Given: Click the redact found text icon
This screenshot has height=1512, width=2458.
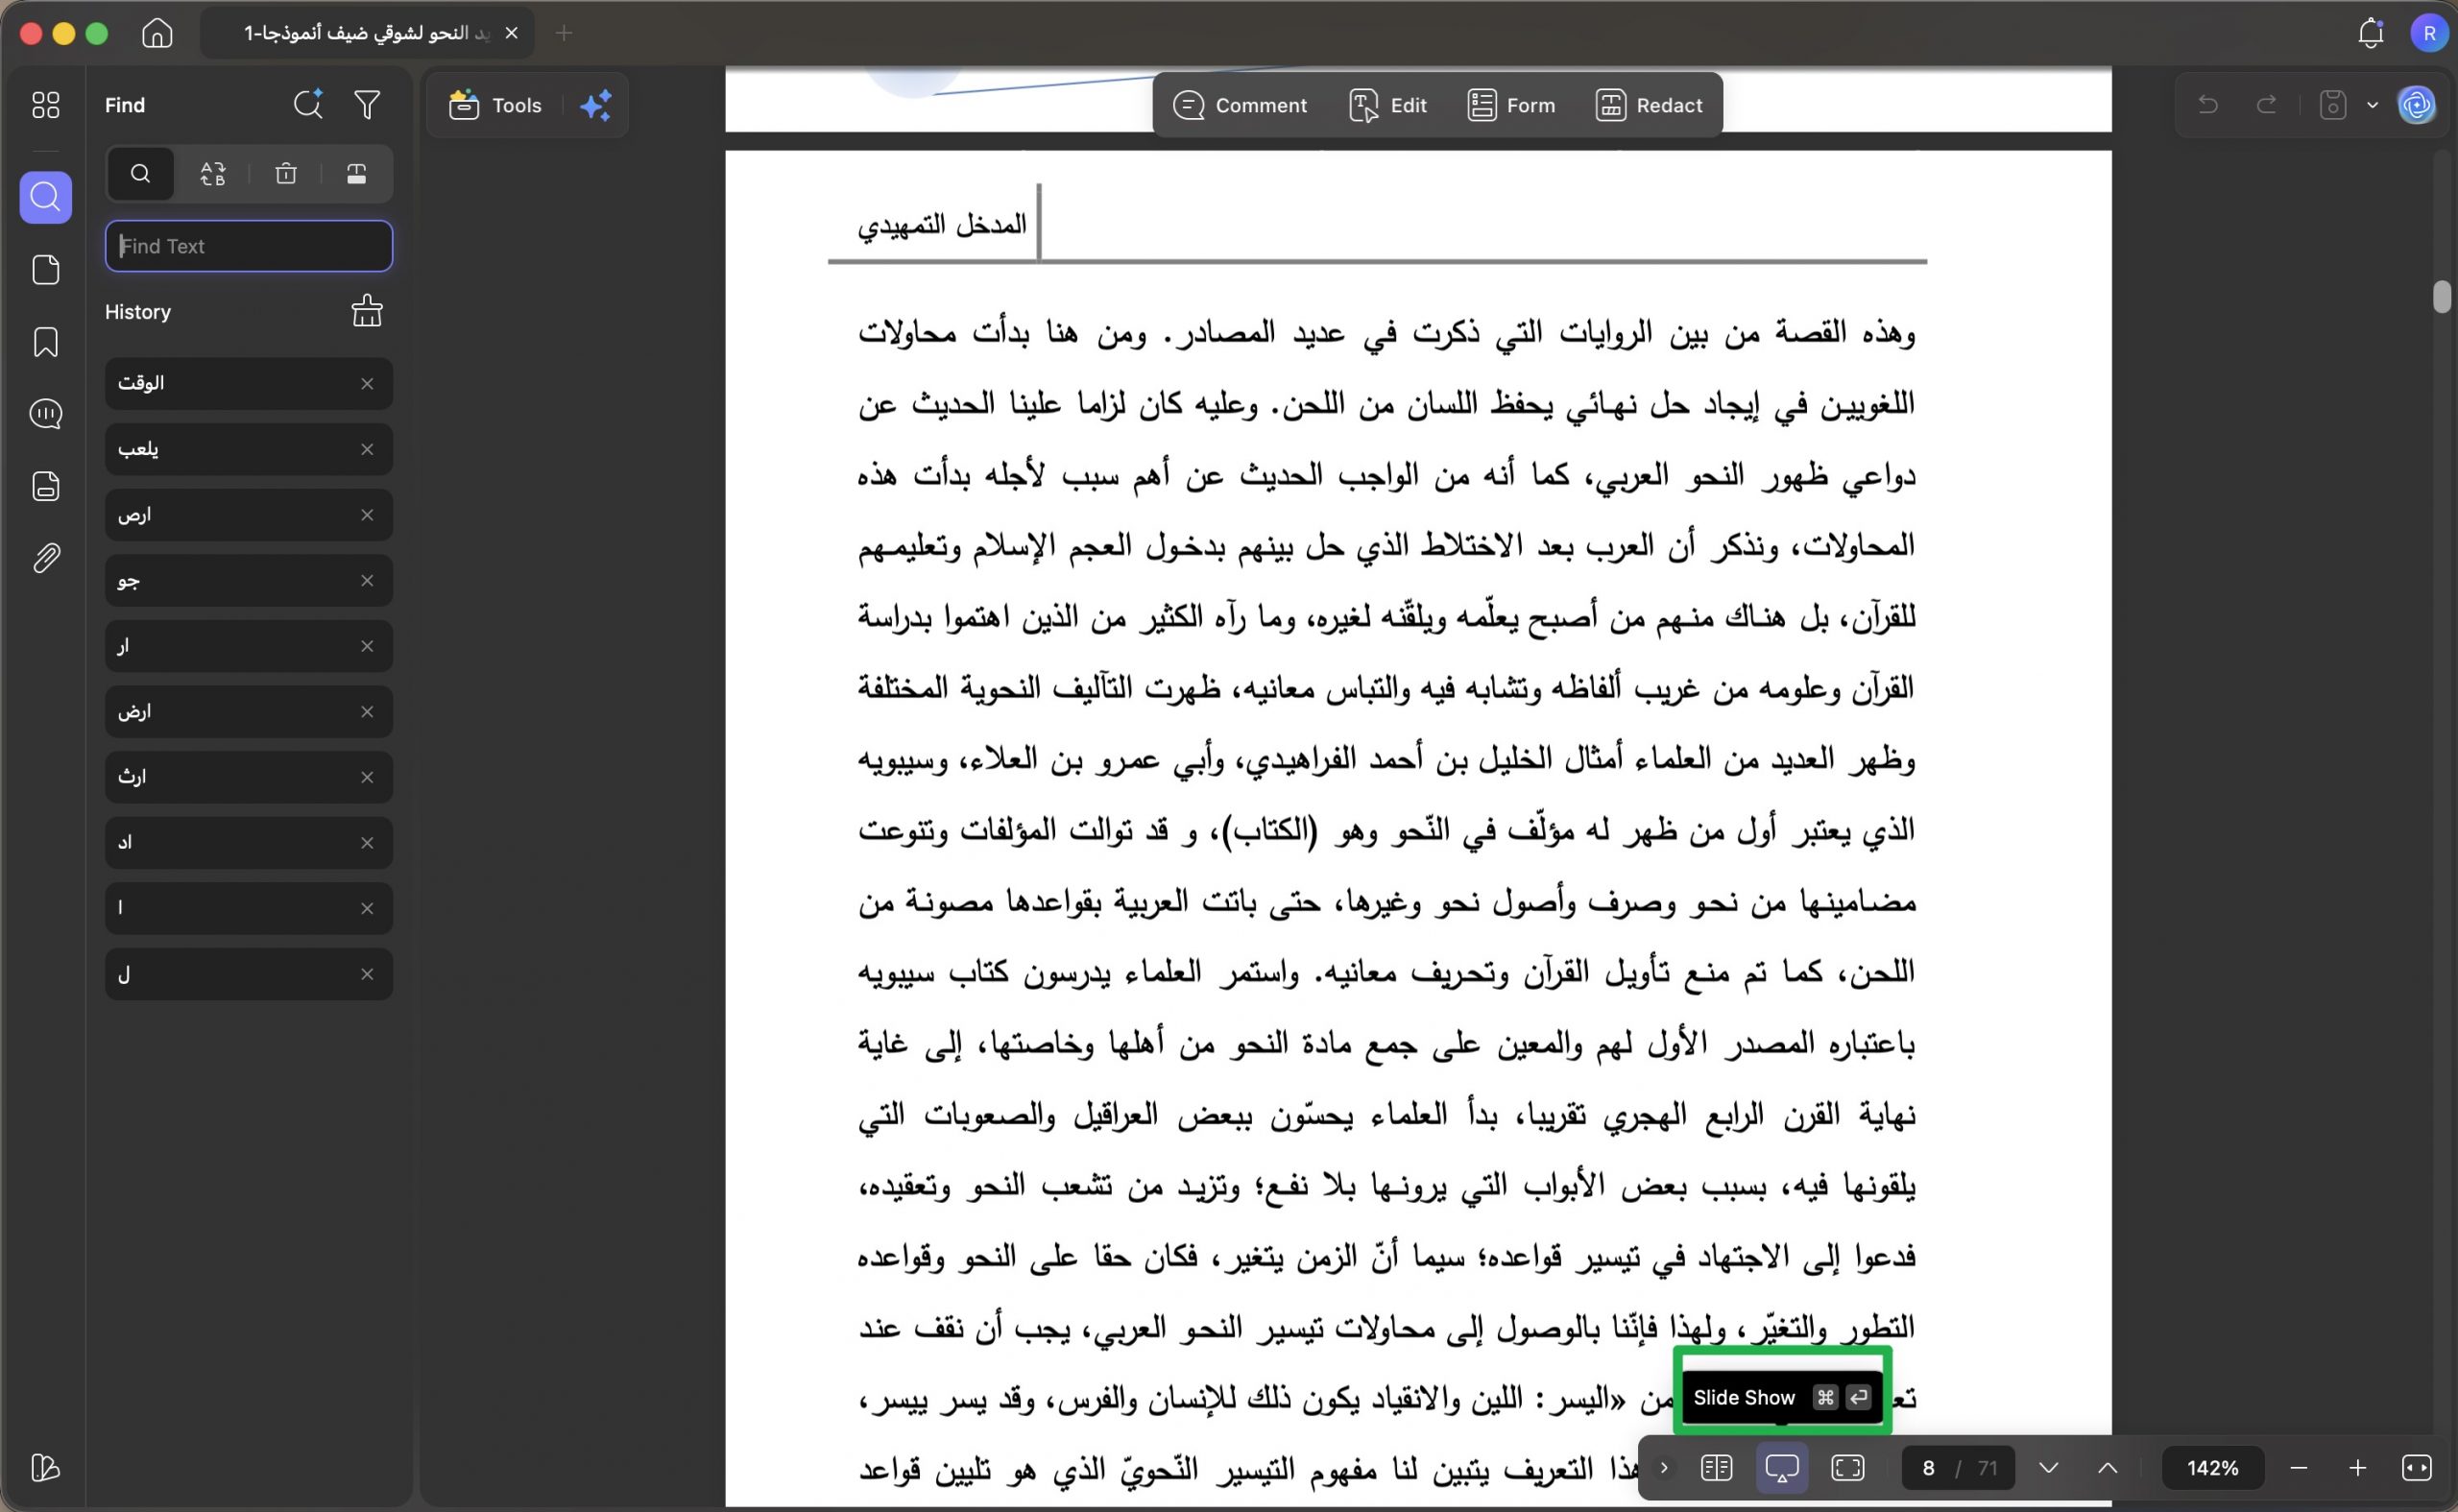Looking at the screenshot, I should tap(356, 174).
